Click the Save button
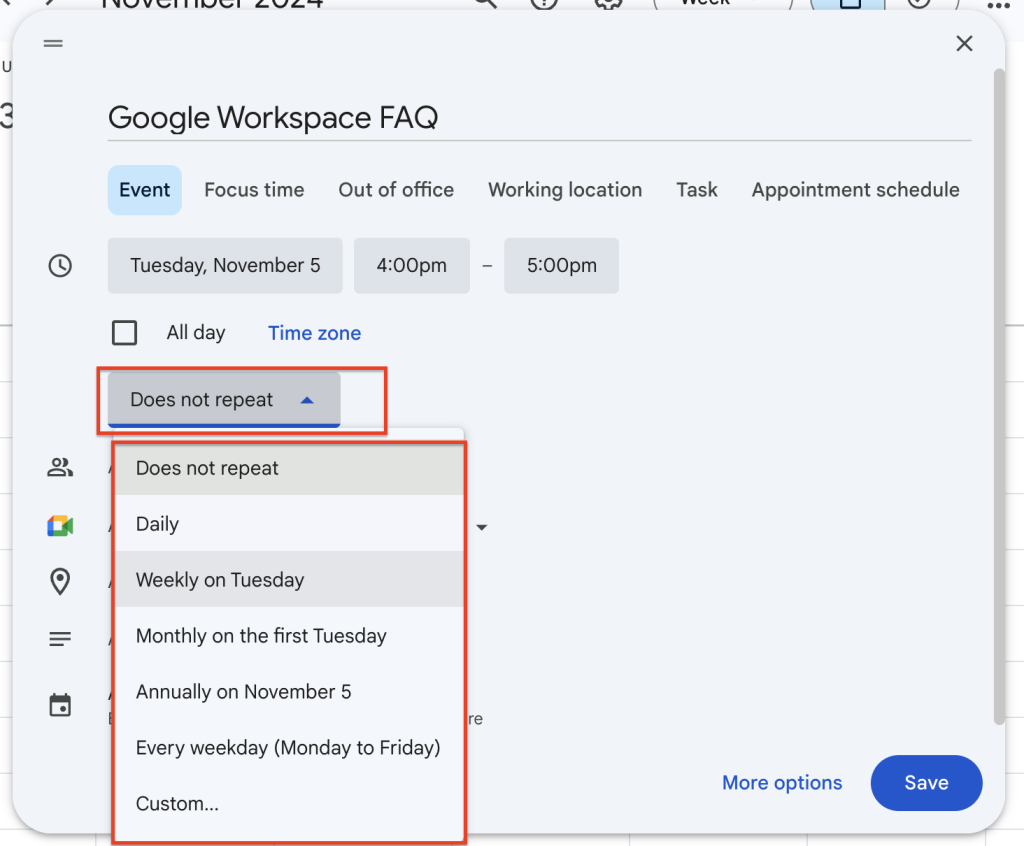The width and height of the screenshot is (1024, 846). click(926, 783)
